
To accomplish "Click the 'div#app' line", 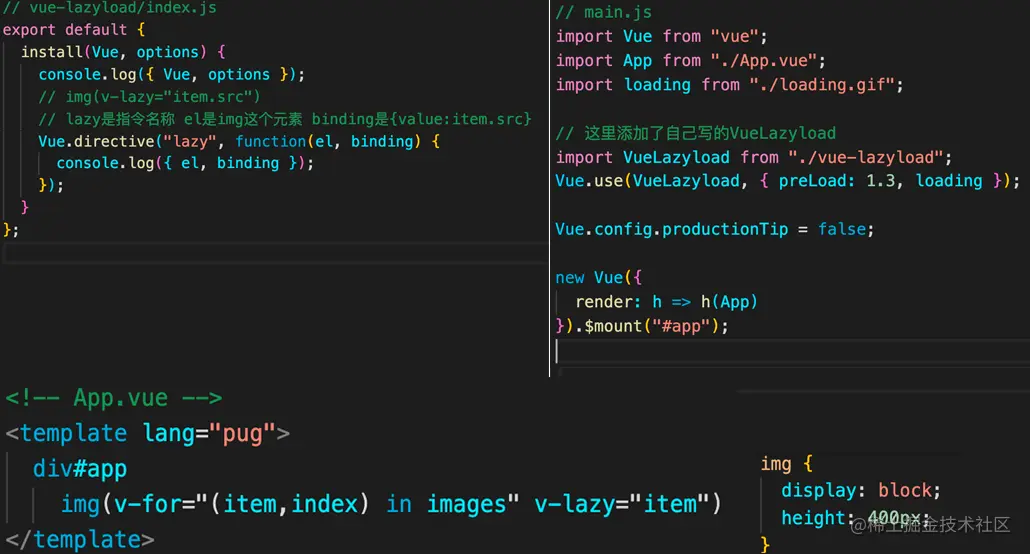I will point(79,469).
